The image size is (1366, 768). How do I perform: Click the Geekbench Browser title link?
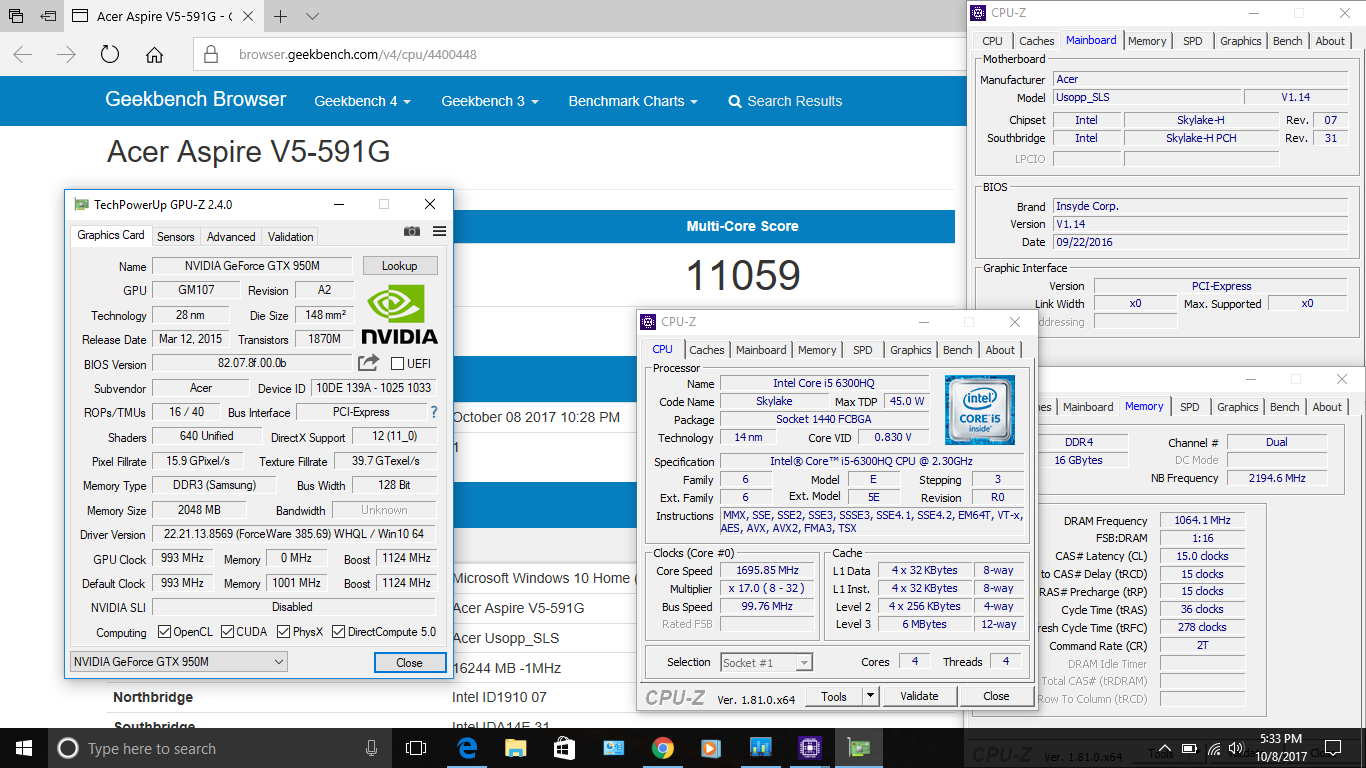(196, 99)
